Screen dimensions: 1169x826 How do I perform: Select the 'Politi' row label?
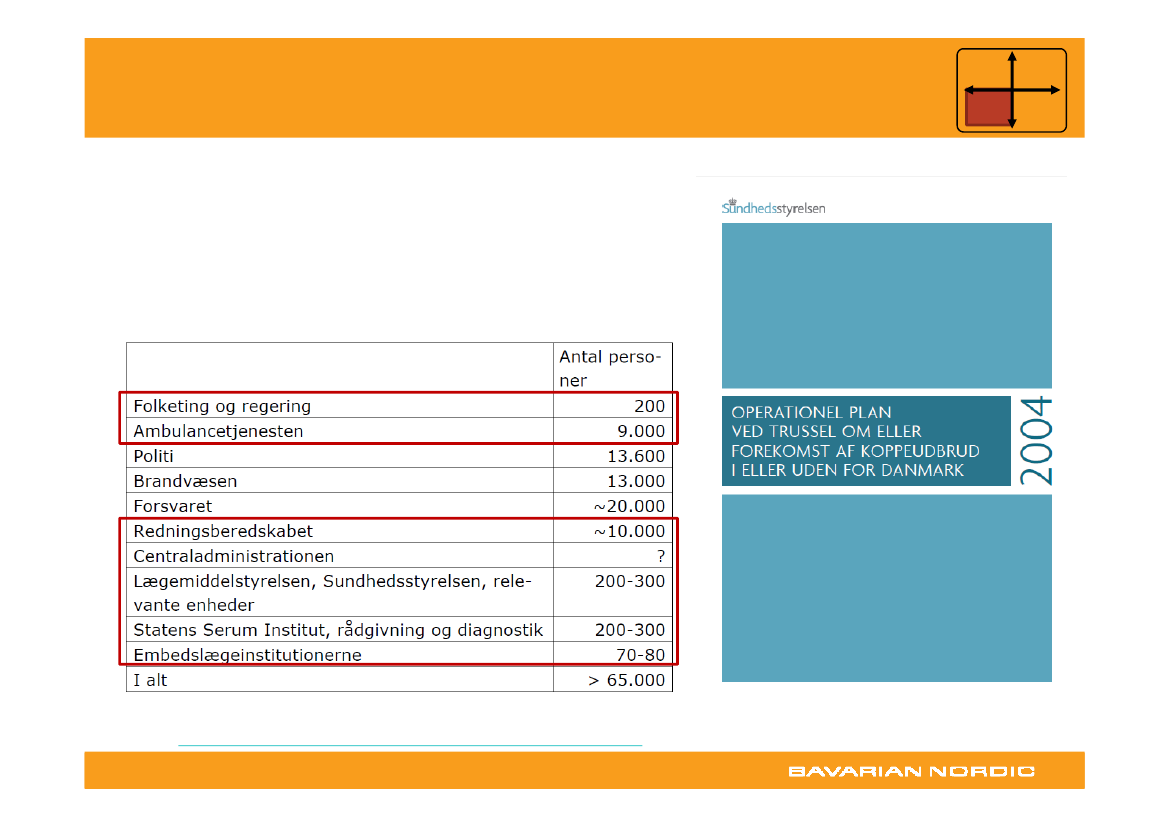pyautogui.click(x=154, y=456)
